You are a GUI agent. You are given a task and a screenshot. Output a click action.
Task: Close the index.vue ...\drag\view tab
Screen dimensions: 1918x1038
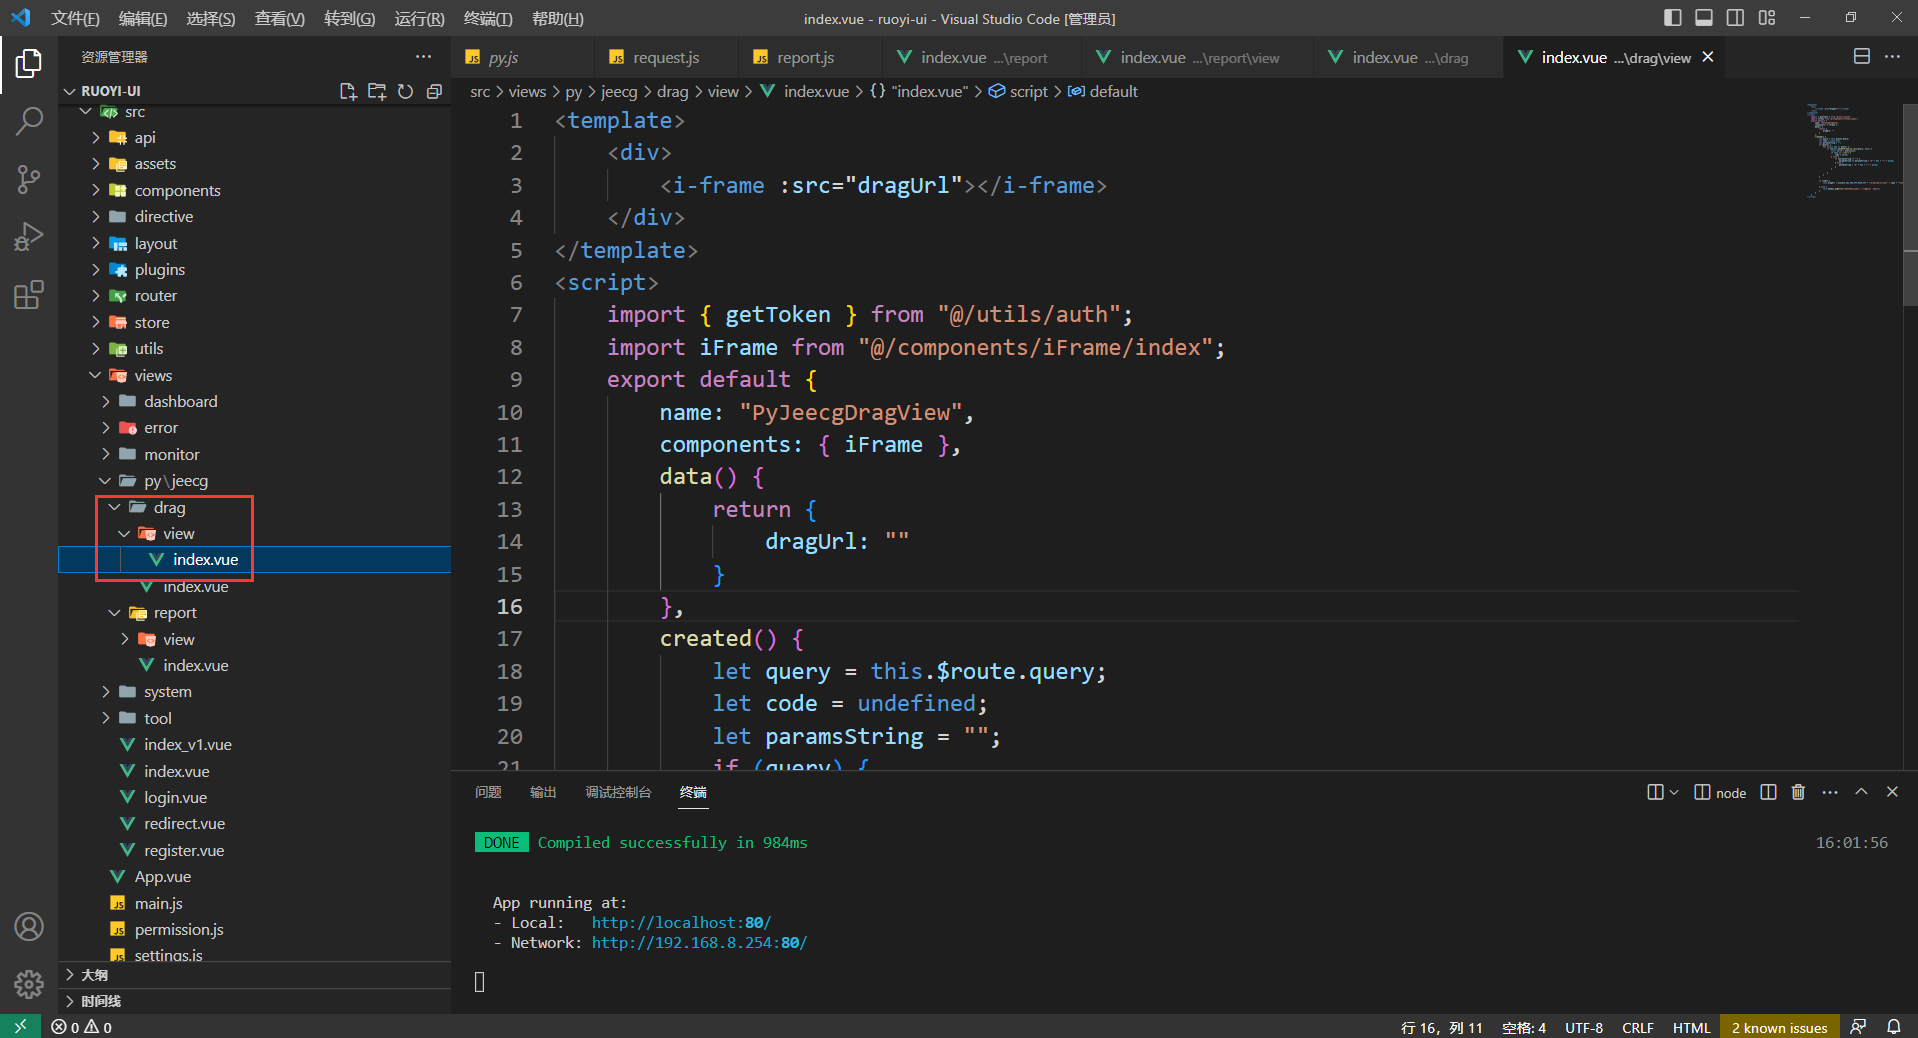(1708, 57)
